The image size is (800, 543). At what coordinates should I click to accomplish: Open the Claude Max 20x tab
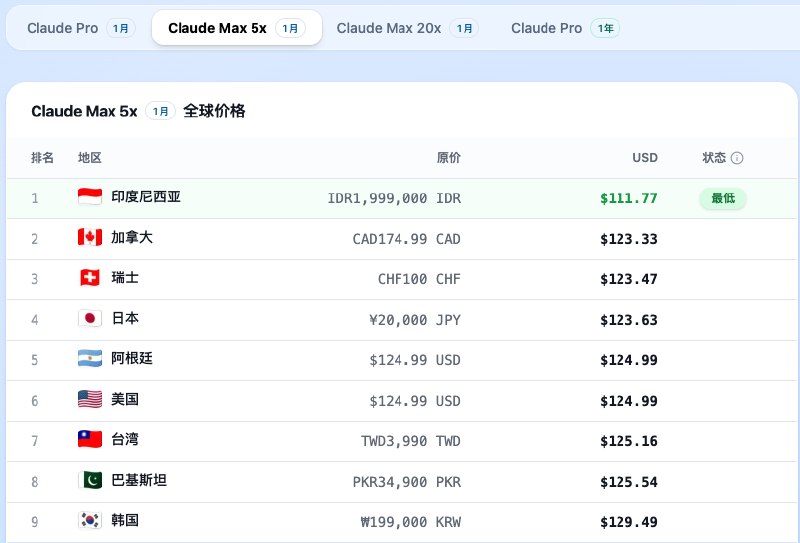407,28
